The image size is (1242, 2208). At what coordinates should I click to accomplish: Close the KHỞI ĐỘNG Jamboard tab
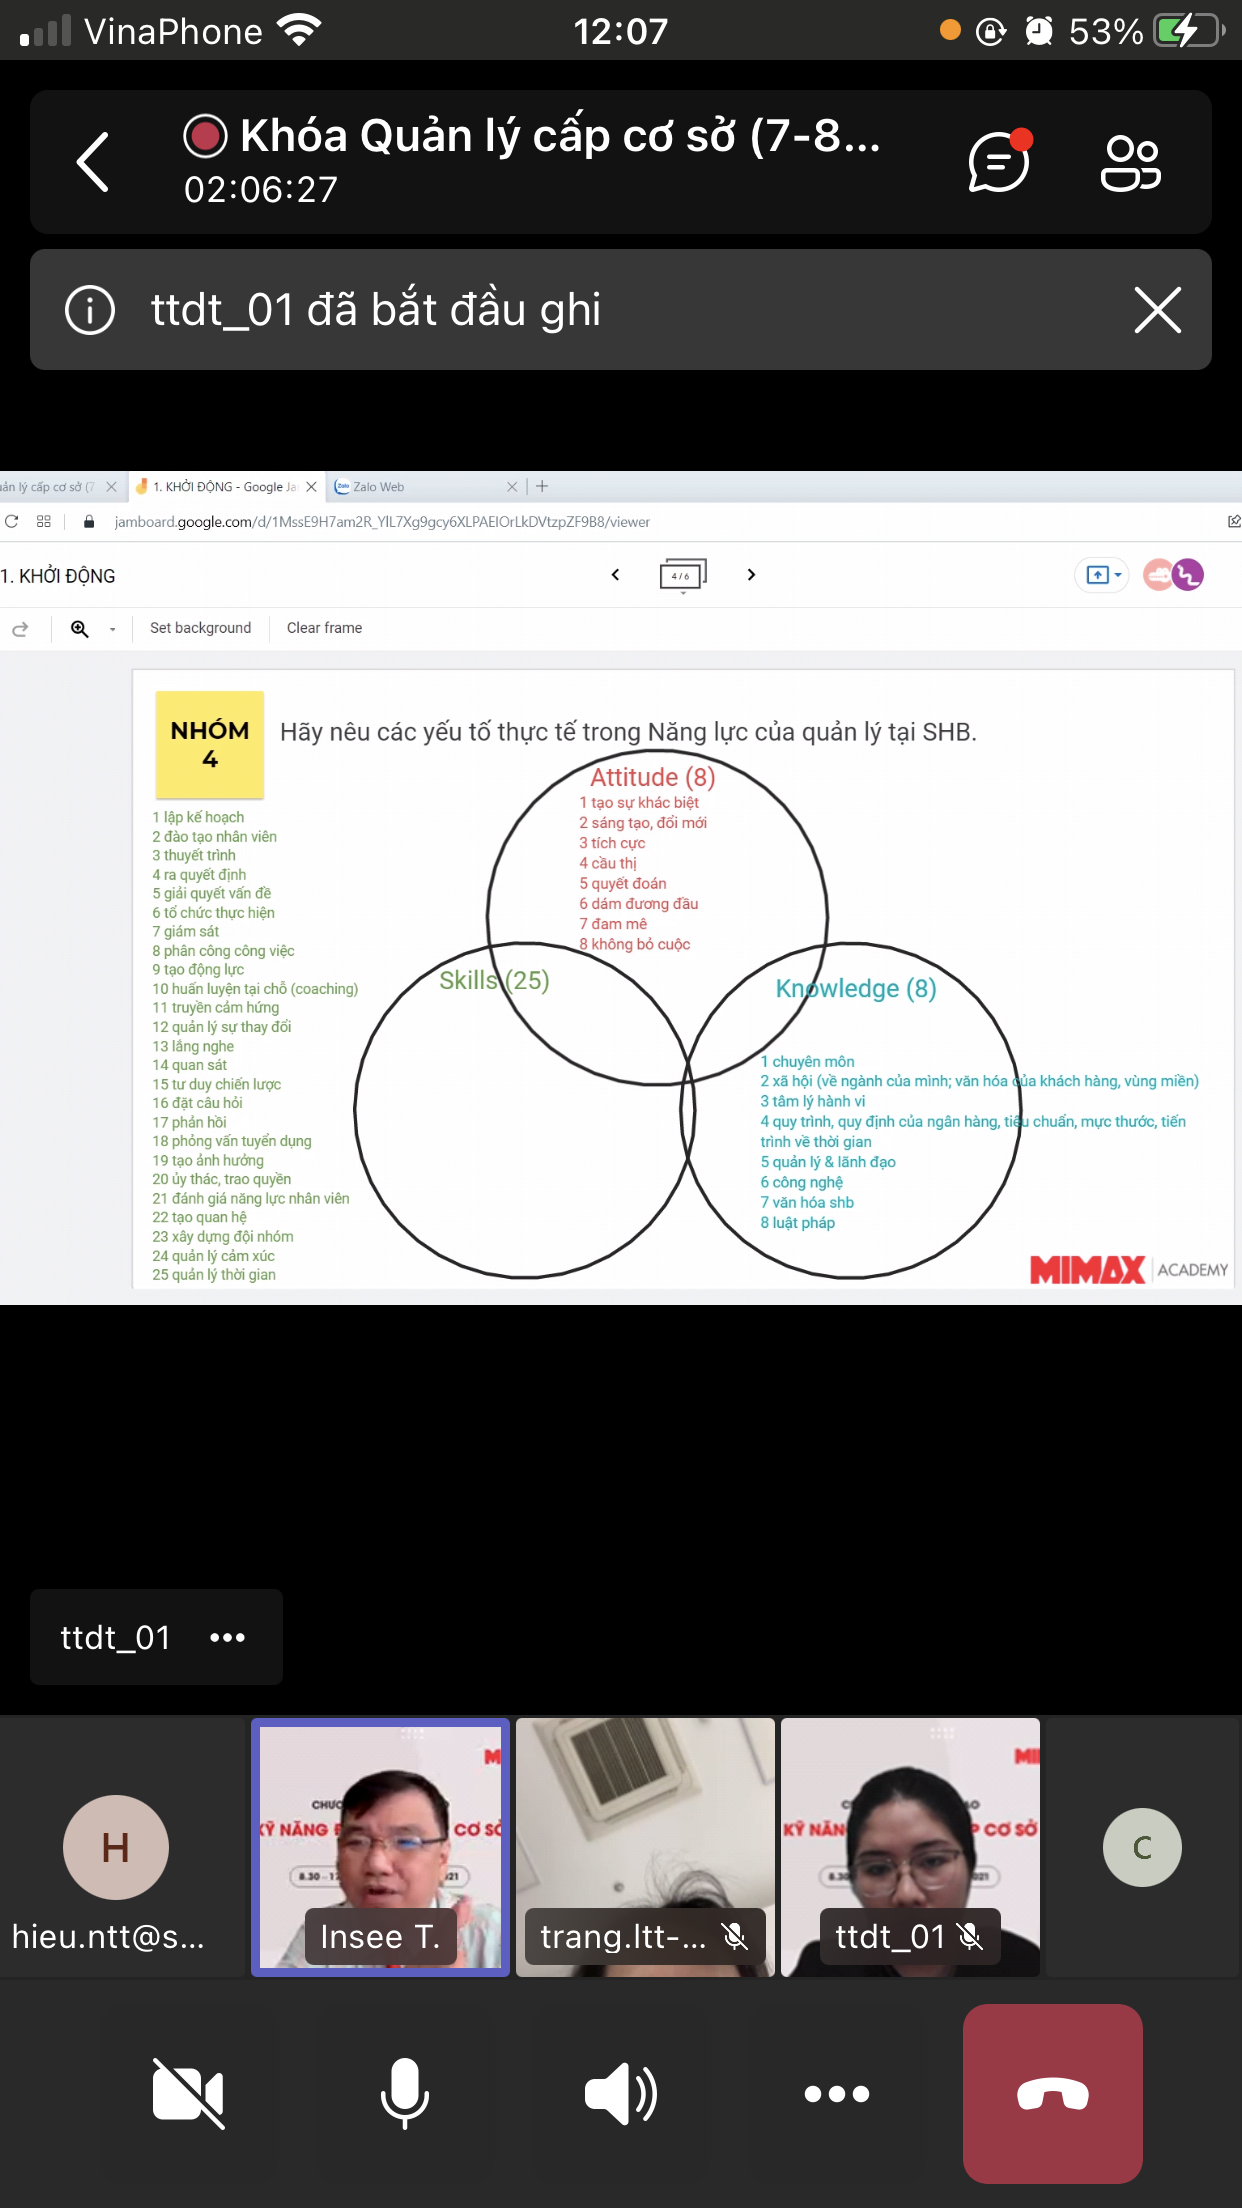coord(311,487)
